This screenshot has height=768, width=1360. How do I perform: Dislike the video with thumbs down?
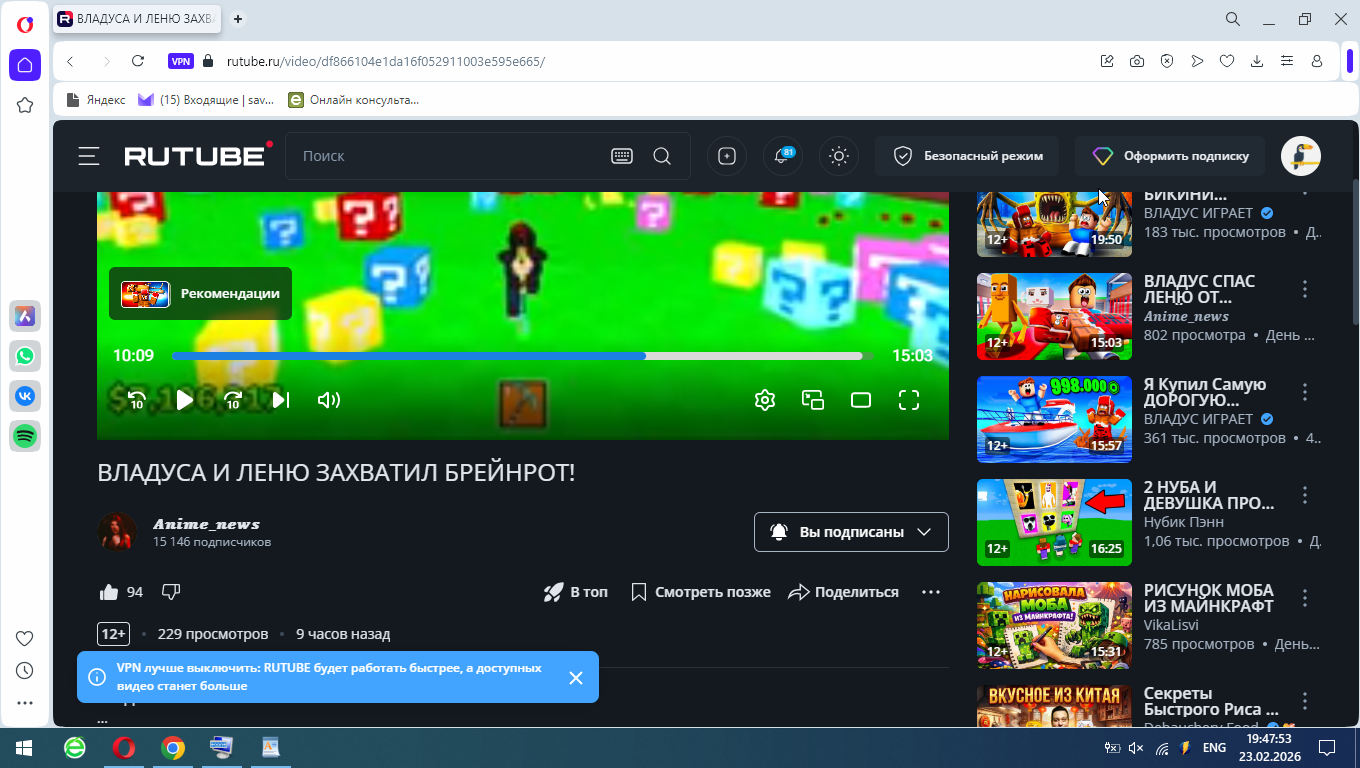point(171,592)
